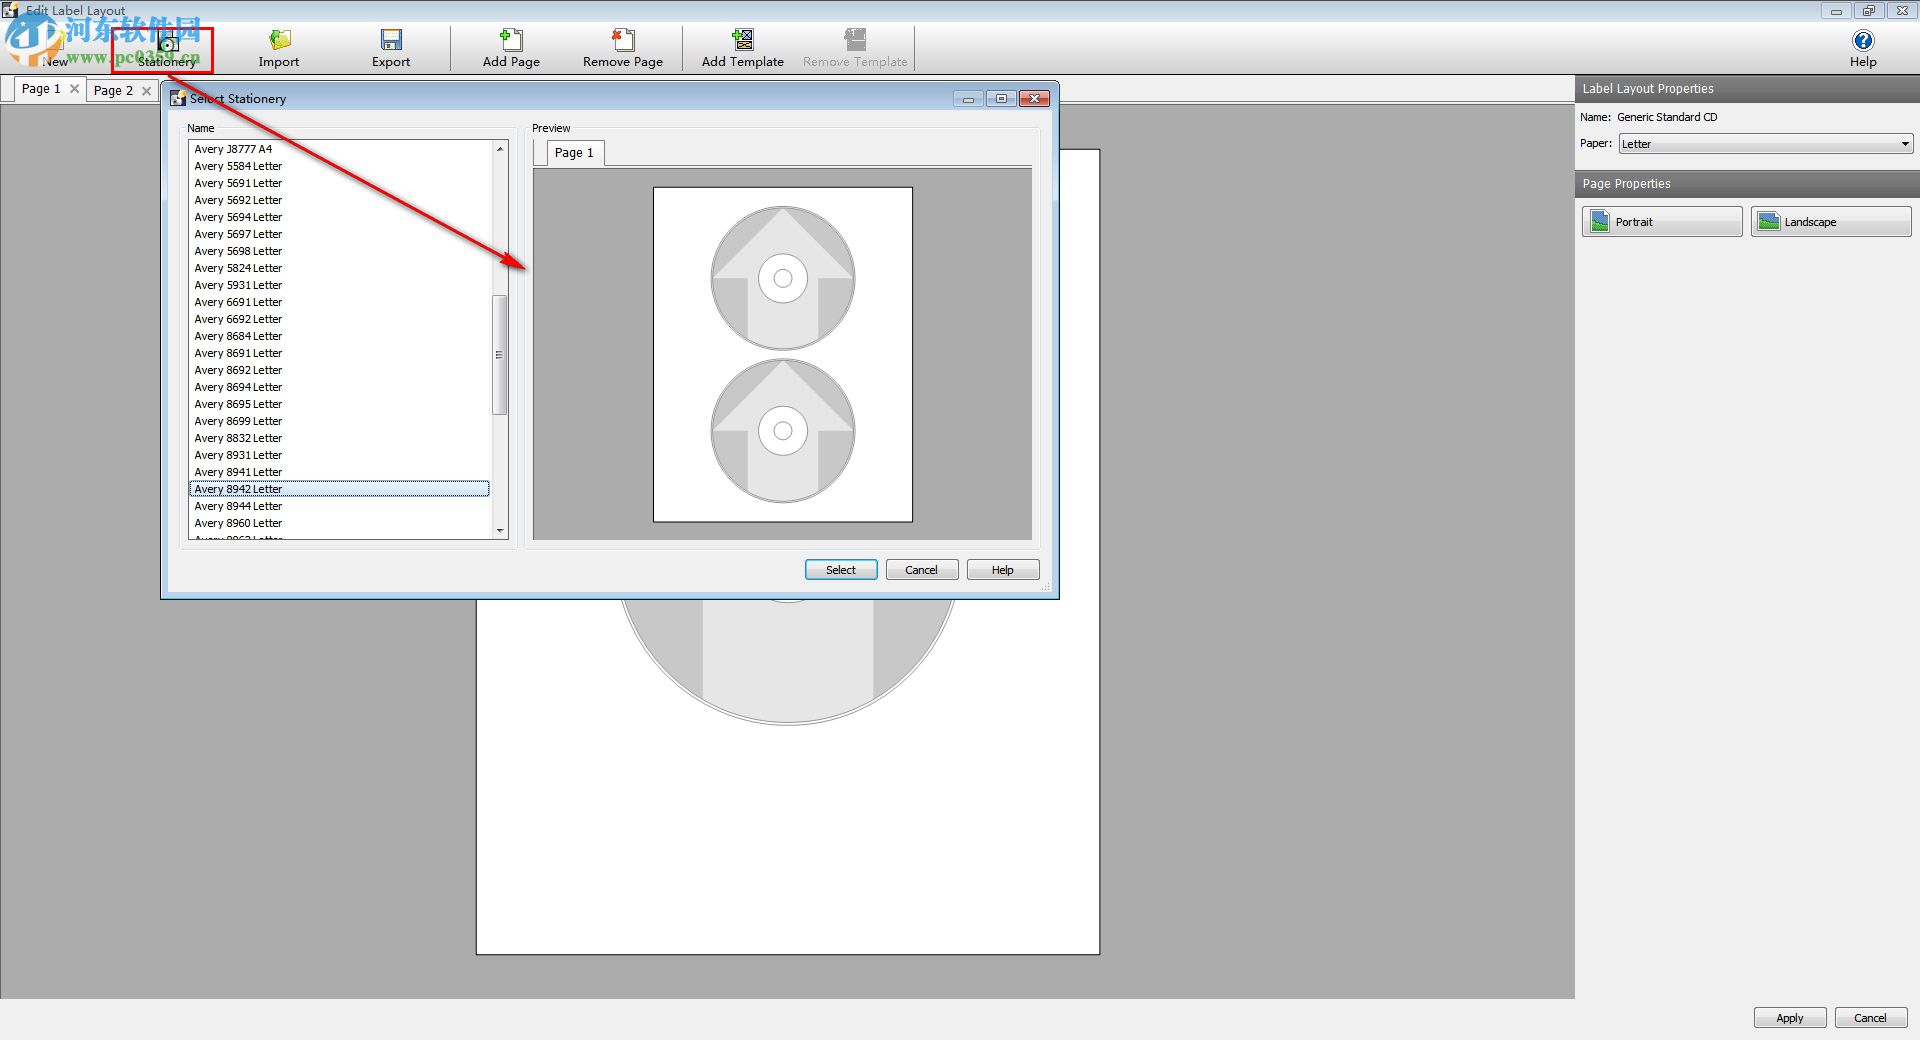The height and width of the screenshot is (1040, 1920).
Task: Click the Import toolbar icon
Action: (278, 45)
